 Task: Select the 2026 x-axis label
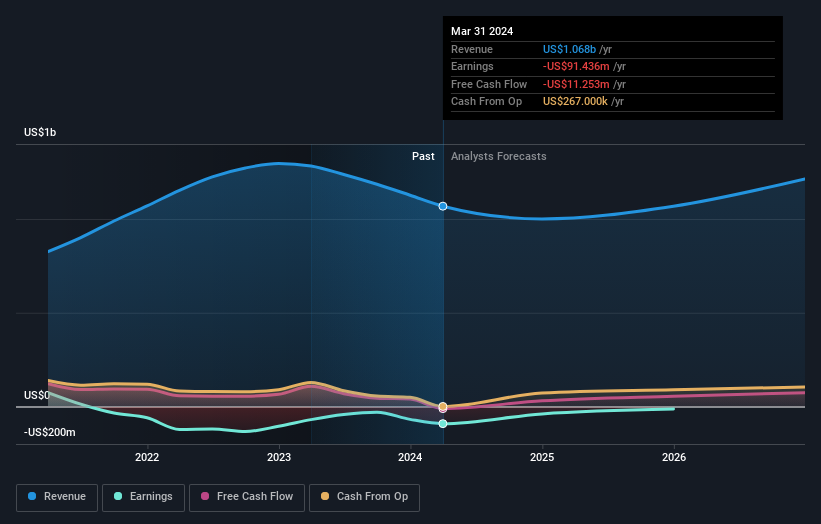click(674, 457)
